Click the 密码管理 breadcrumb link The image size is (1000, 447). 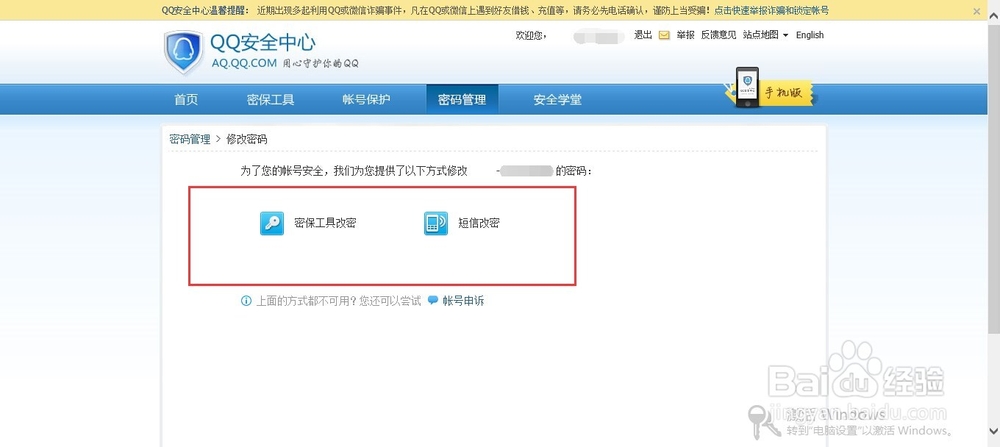click(x=189, y=139)
